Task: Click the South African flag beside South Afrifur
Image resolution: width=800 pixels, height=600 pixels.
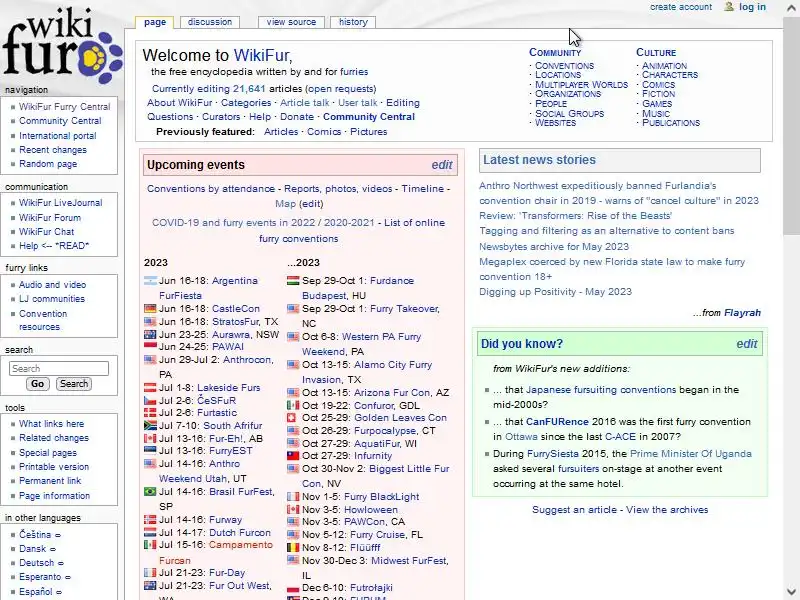Action: (x=150, y=426)
